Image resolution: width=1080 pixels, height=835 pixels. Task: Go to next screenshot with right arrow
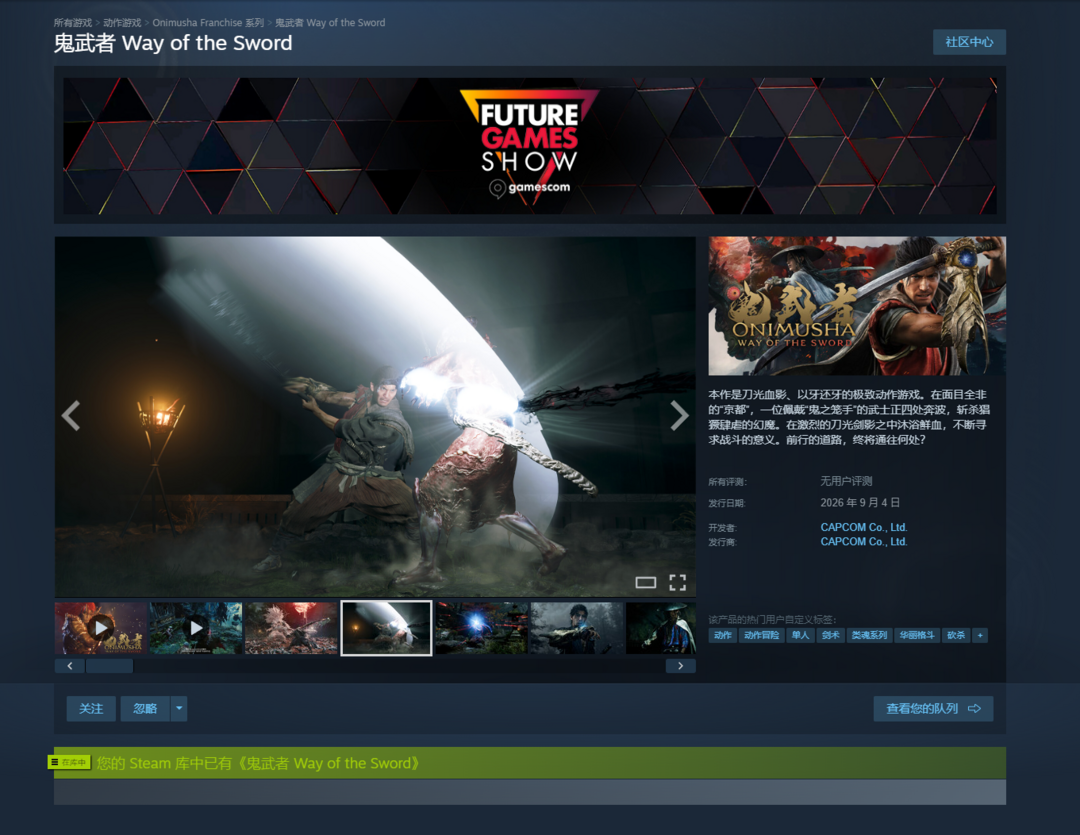[x=679, y=415]
